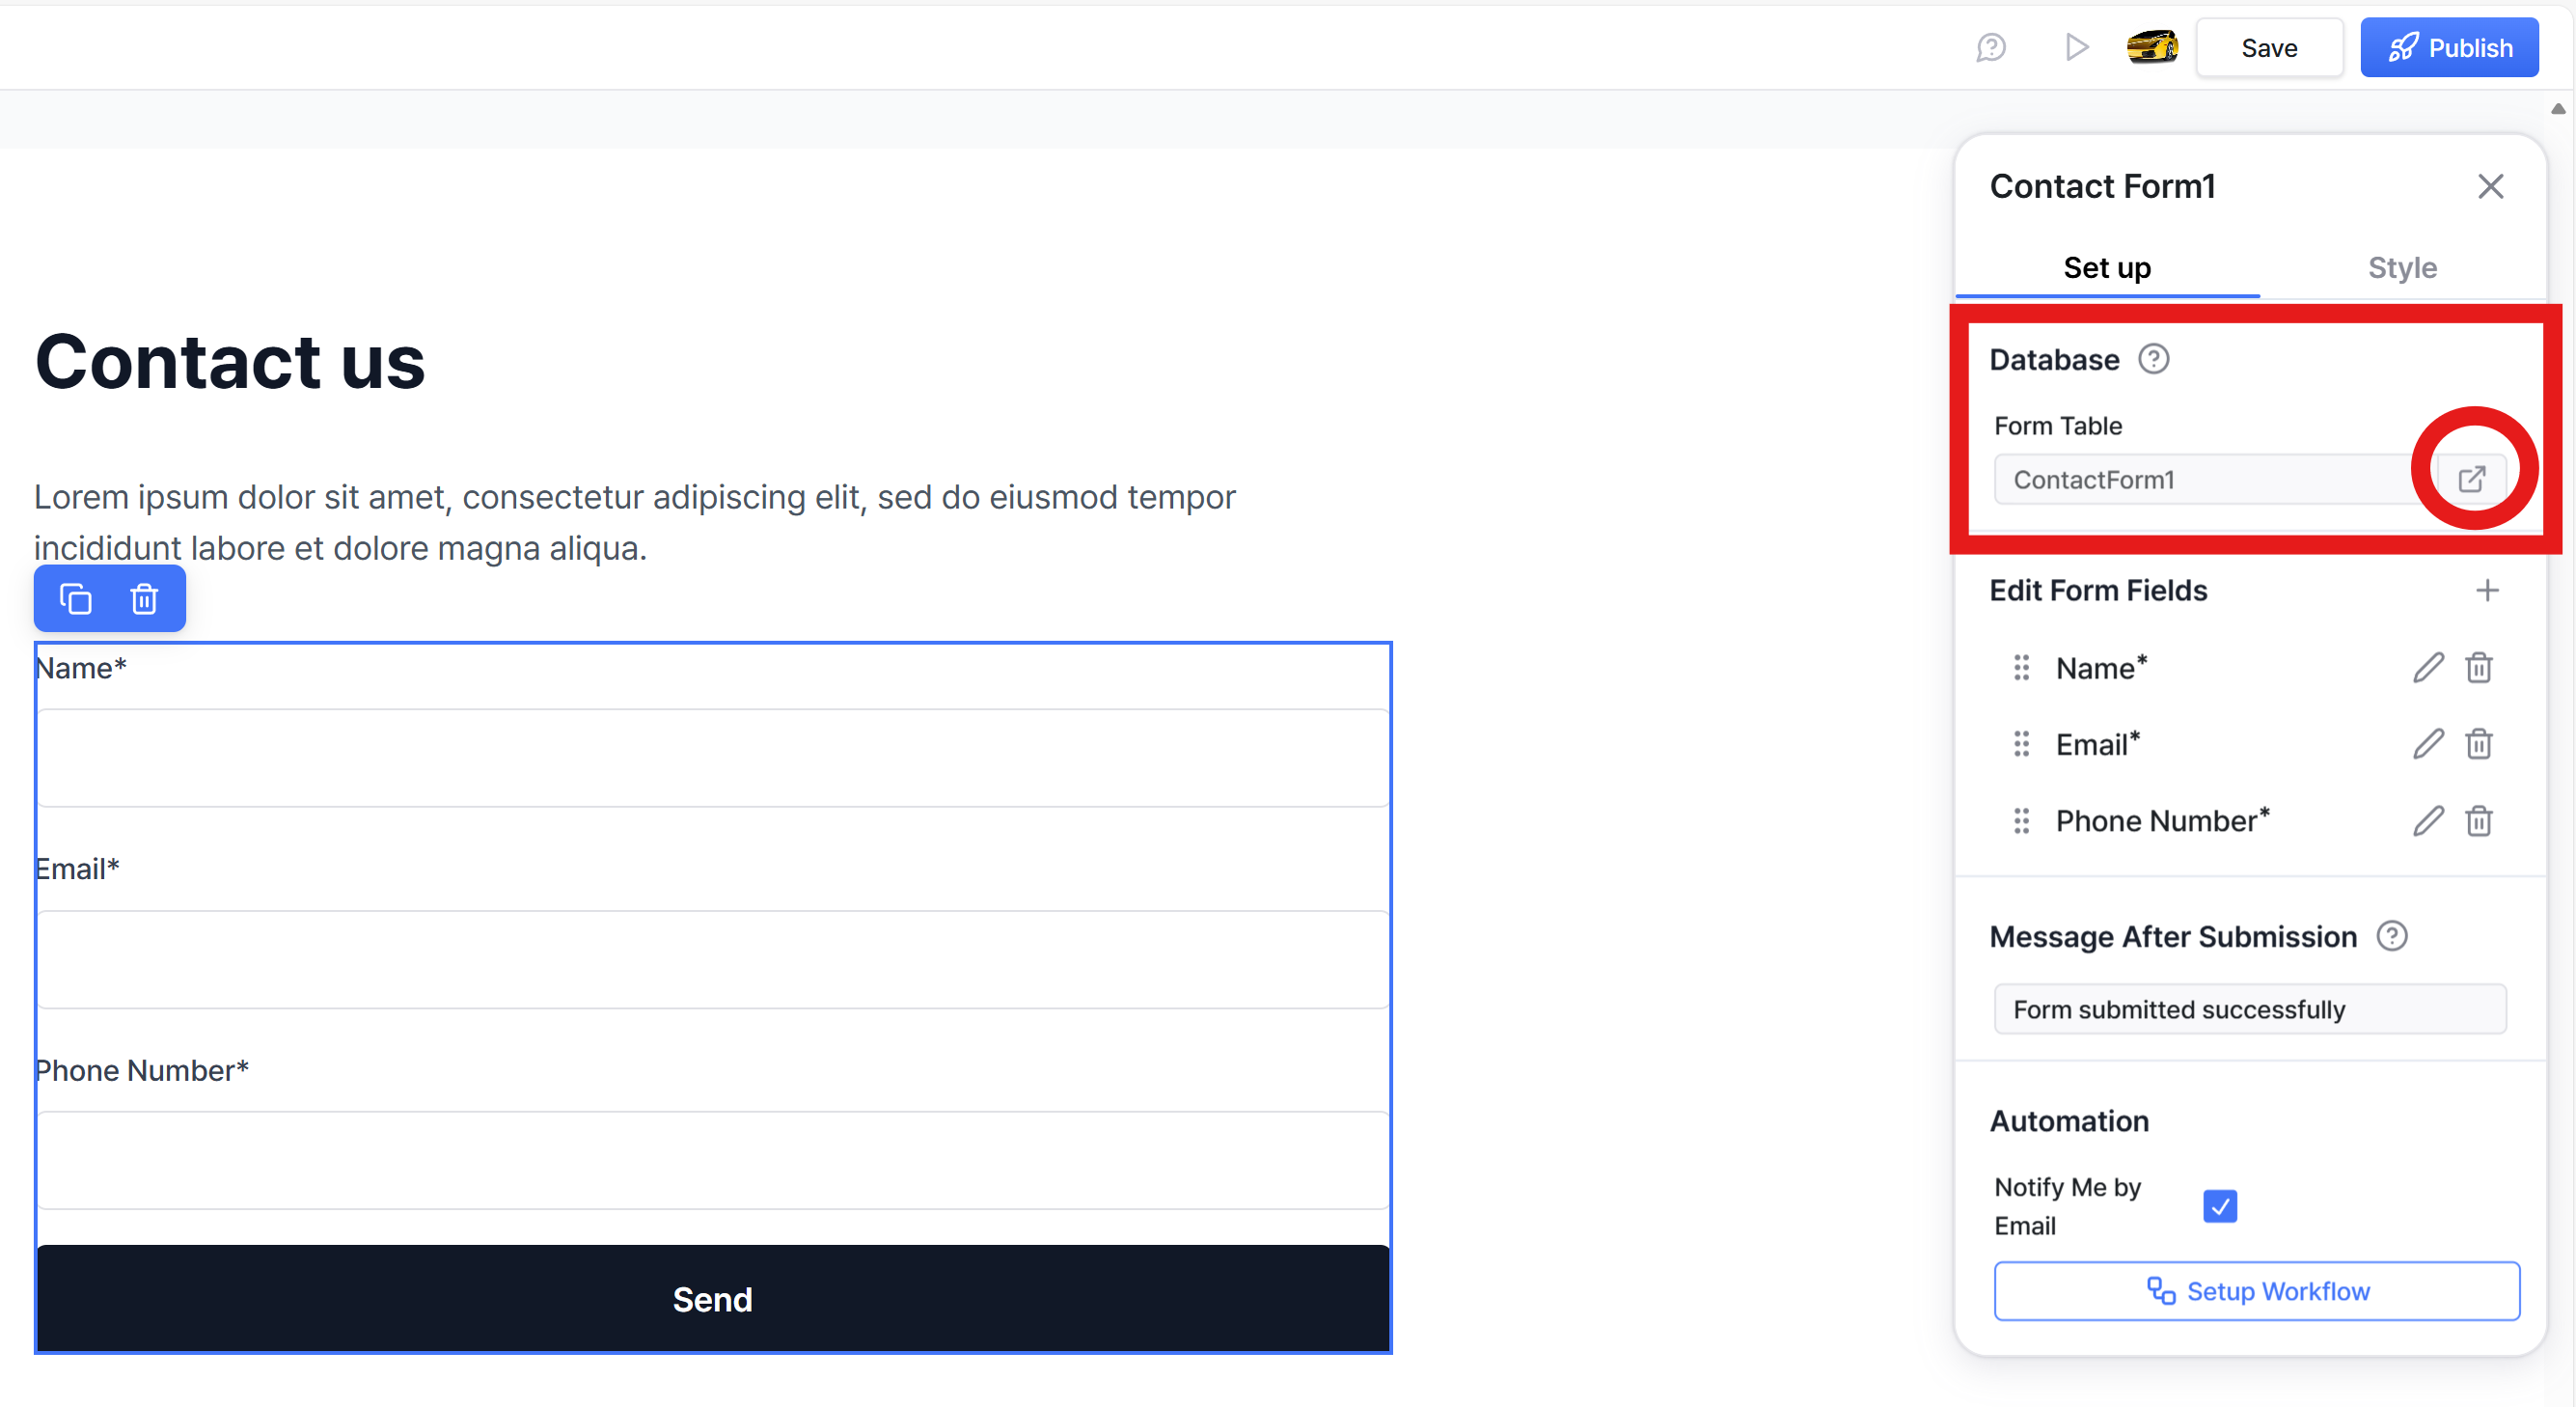Image resolution: width=2576 pixels, height=1407 pixels.
Task: Toggle Notify Me by Email checkbox
Action: pos(2219,1205)
